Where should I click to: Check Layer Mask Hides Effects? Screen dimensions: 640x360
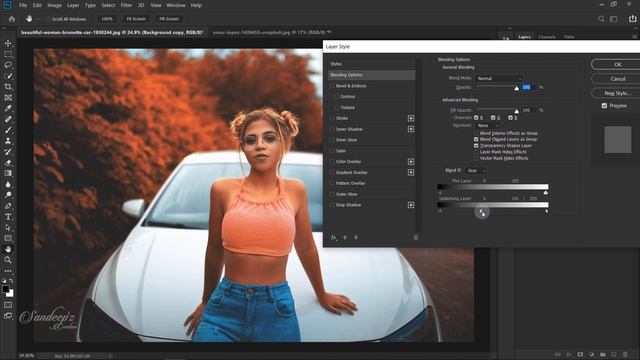476,152
